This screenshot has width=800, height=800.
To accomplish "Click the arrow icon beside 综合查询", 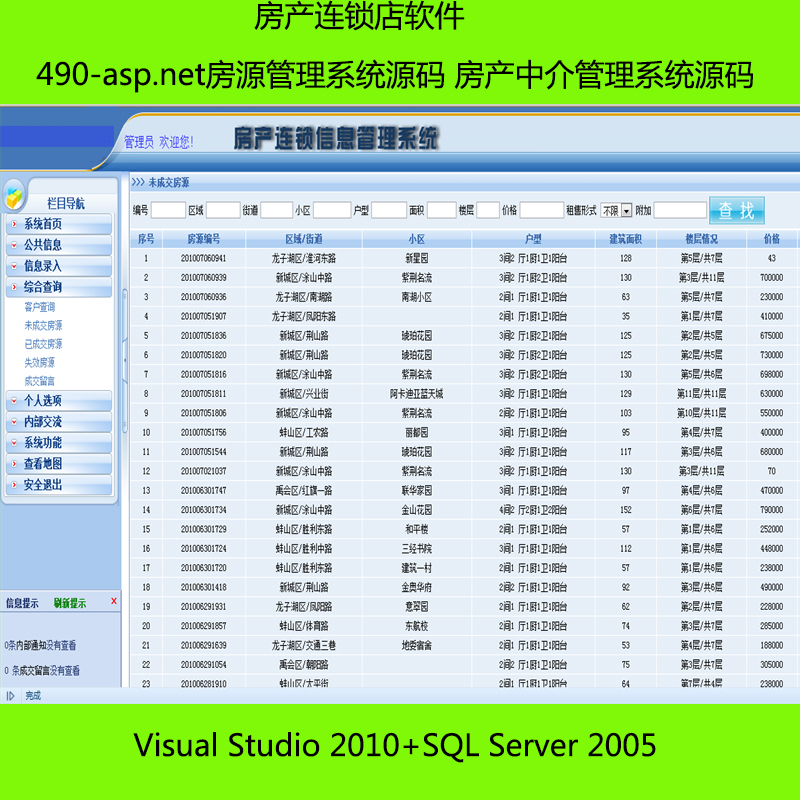I will click(14, 287).
